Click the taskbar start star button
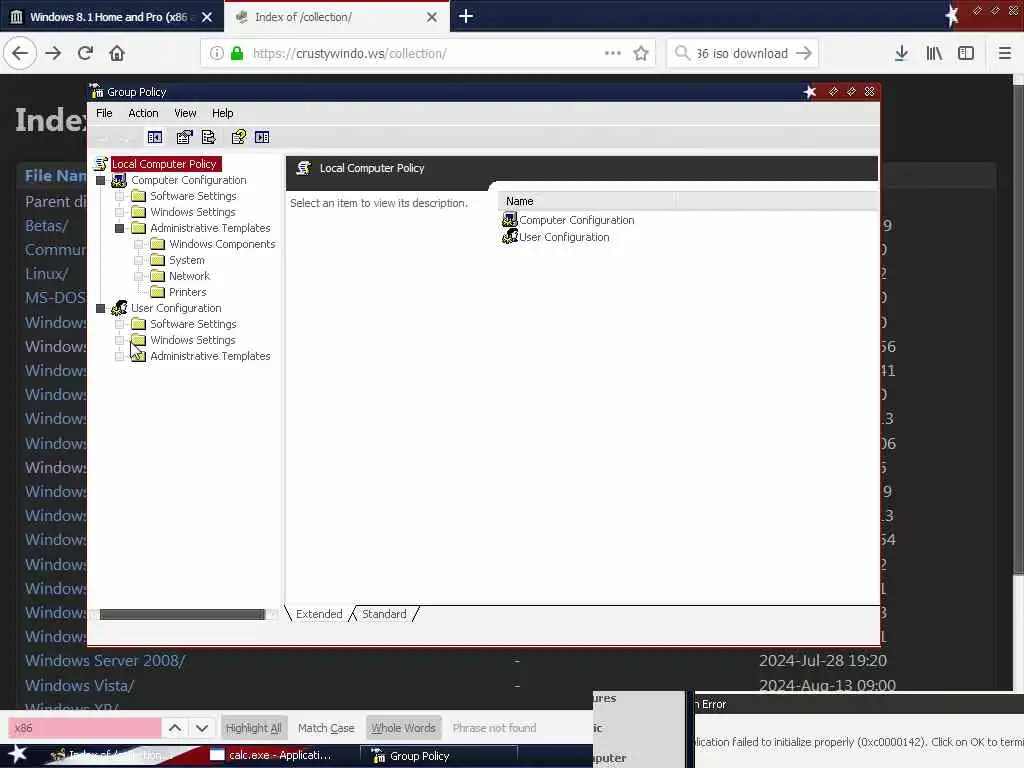 tap(17, 754)
